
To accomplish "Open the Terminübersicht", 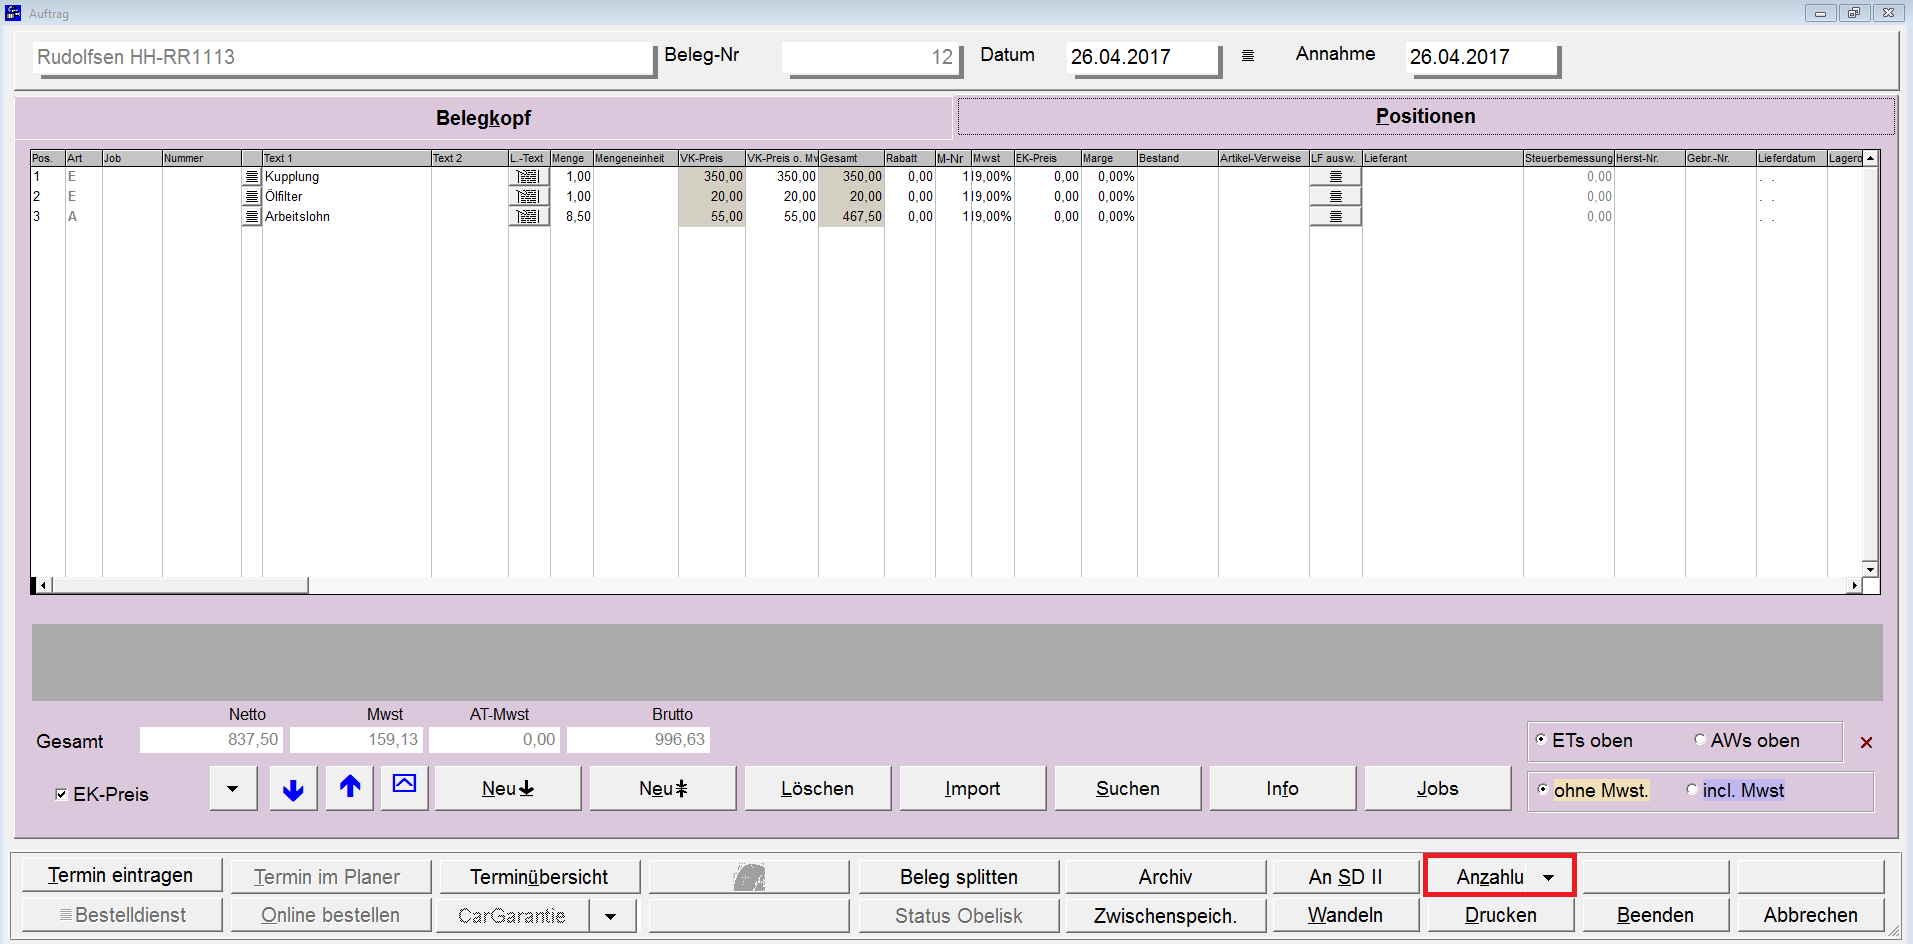I will (x=539, y=877).
